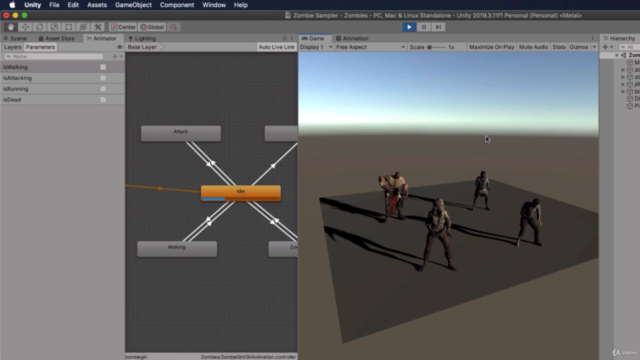
Task: Toggle Center pivot mode
Action: point(123,27)
